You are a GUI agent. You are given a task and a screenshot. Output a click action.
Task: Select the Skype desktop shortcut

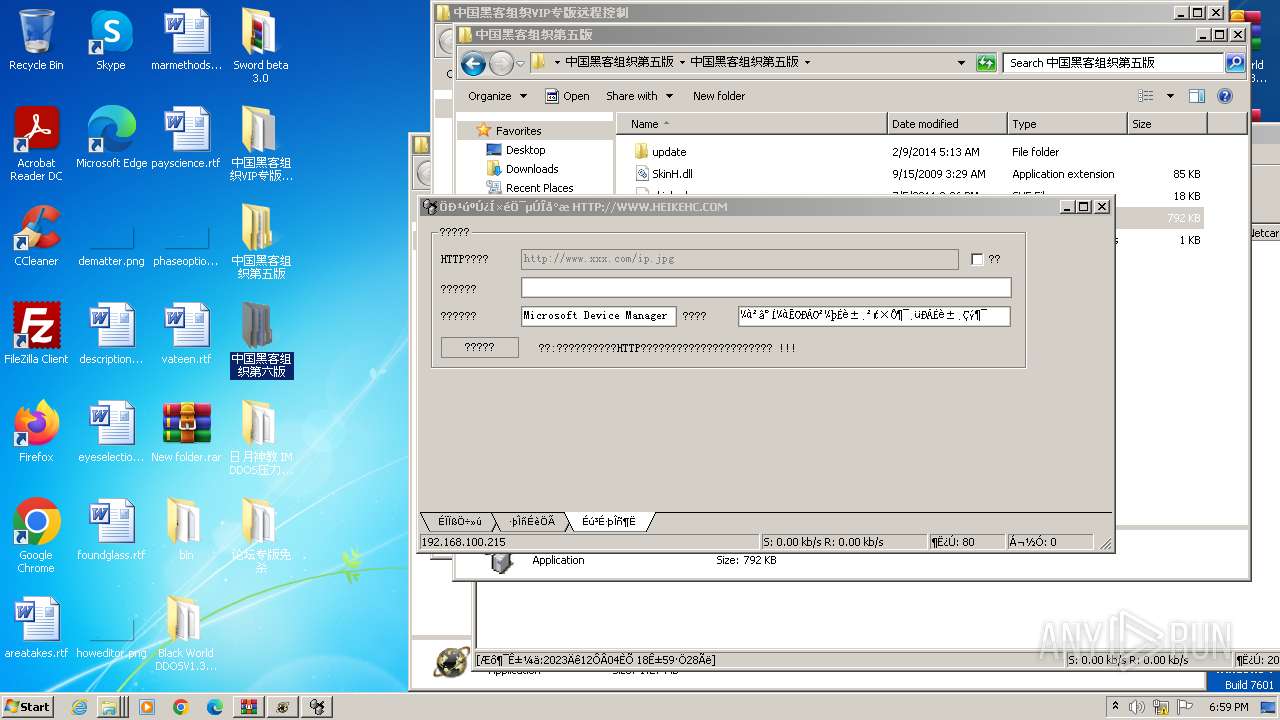click(x=111, y=41)
